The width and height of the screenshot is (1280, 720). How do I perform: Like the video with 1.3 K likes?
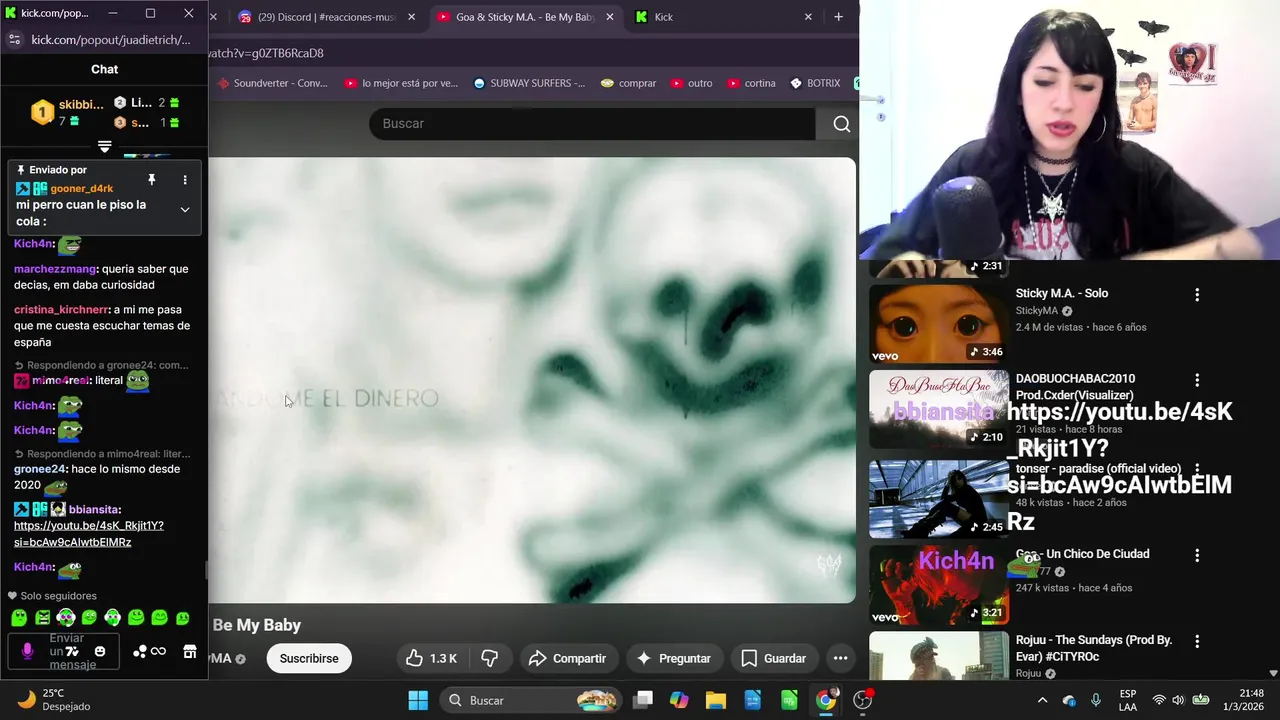(x=431, y=658)
